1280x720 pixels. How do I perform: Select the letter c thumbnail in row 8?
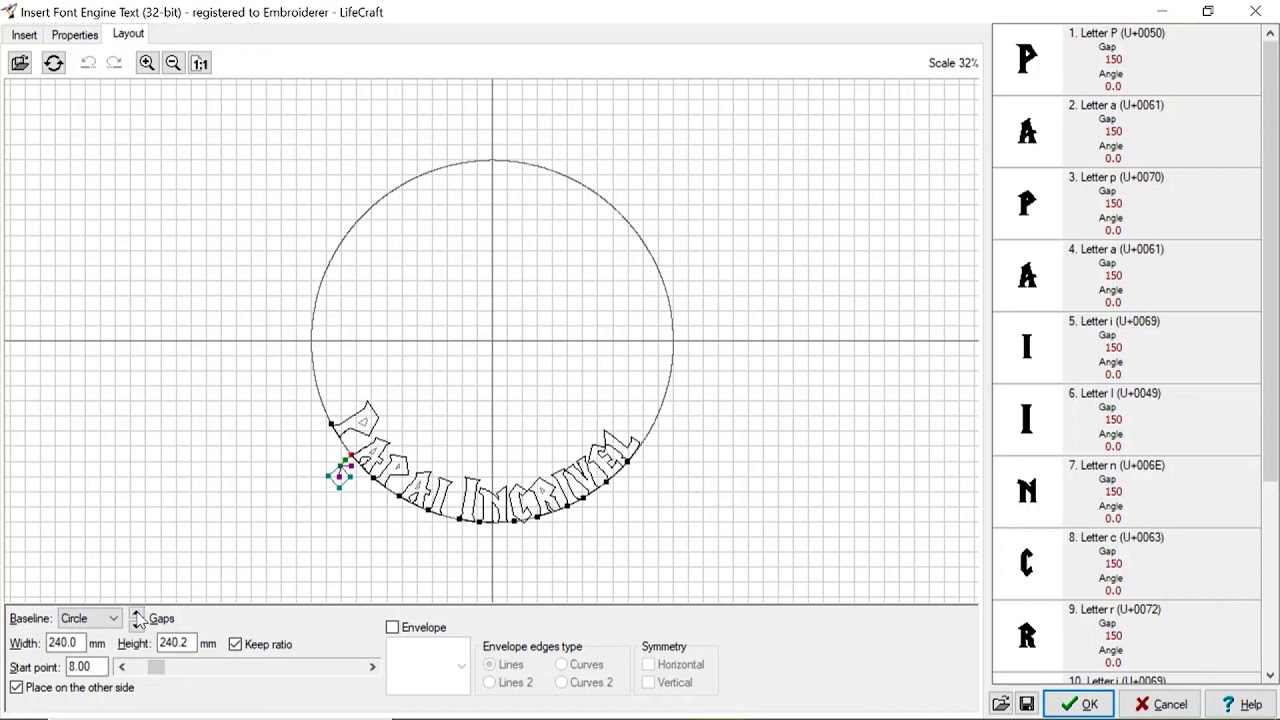click(x=1027, y=564)
